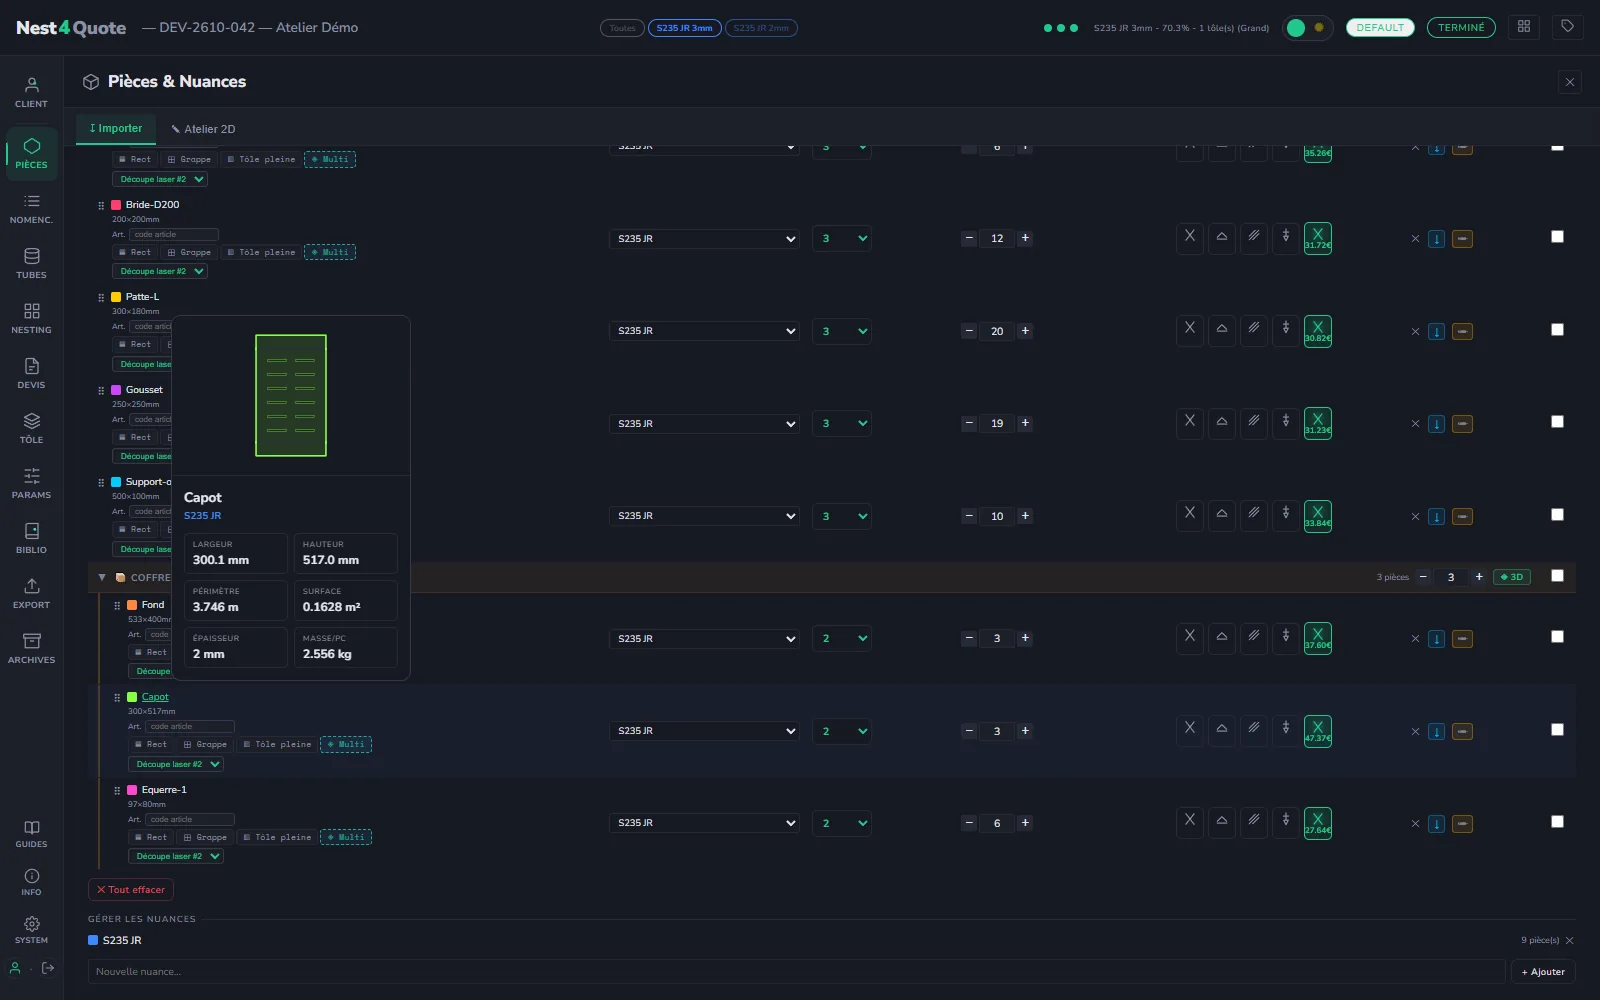Check the Bride-D200 row checkbox
This screenshot has height=1000, width=1600.
1557,237
